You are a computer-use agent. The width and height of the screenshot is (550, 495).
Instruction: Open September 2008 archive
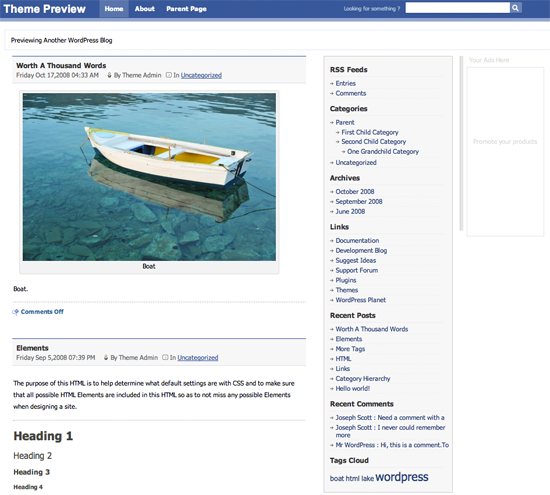[x=359, y=202]
